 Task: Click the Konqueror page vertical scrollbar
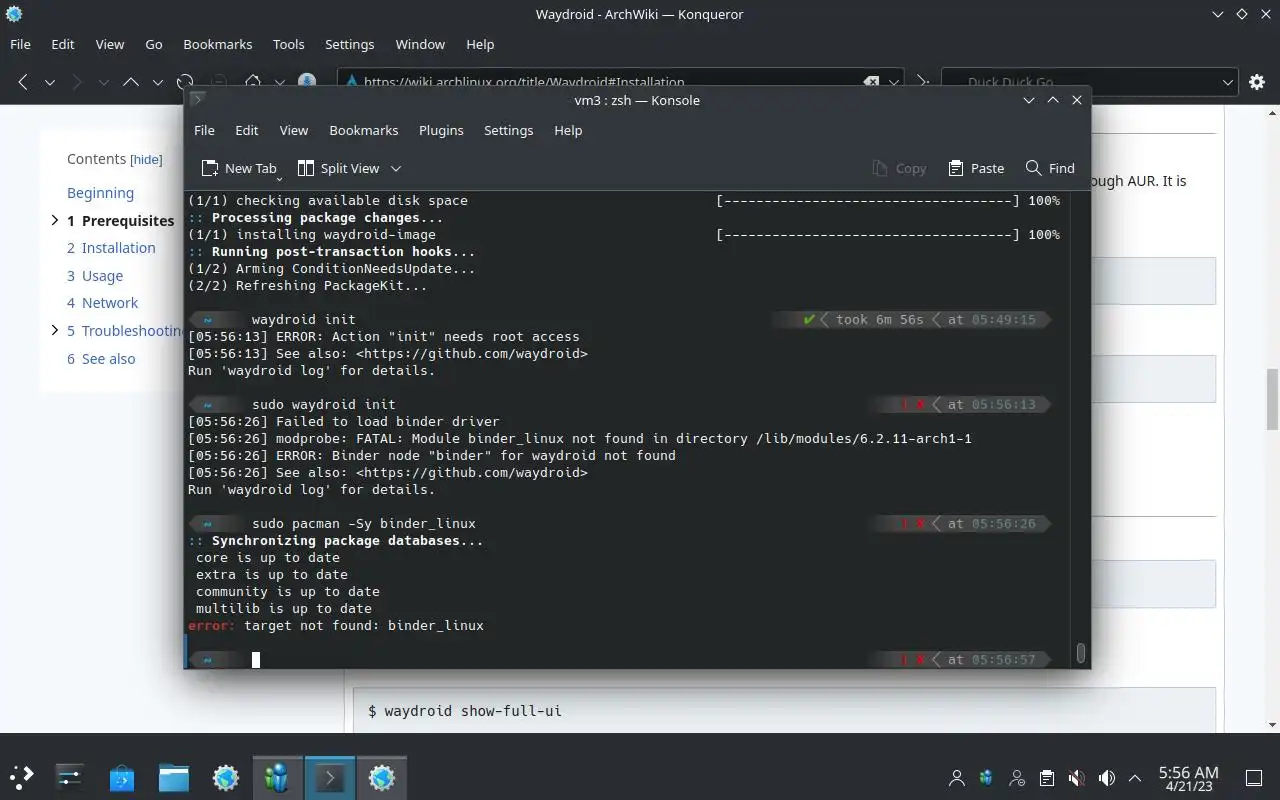[x=1272, y=400]
